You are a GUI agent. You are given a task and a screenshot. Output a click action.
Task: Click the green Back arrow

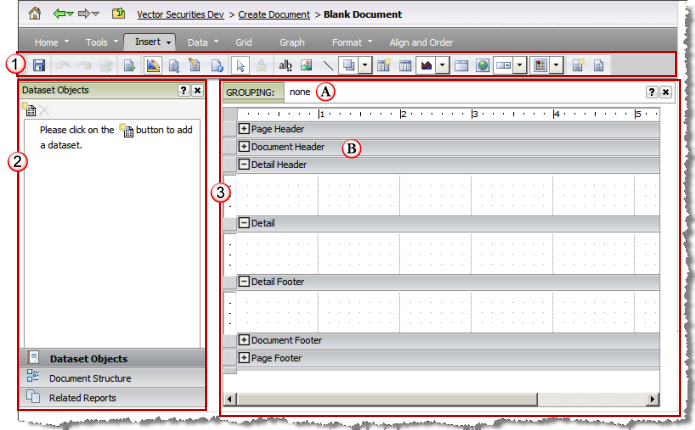pos(59,13)
